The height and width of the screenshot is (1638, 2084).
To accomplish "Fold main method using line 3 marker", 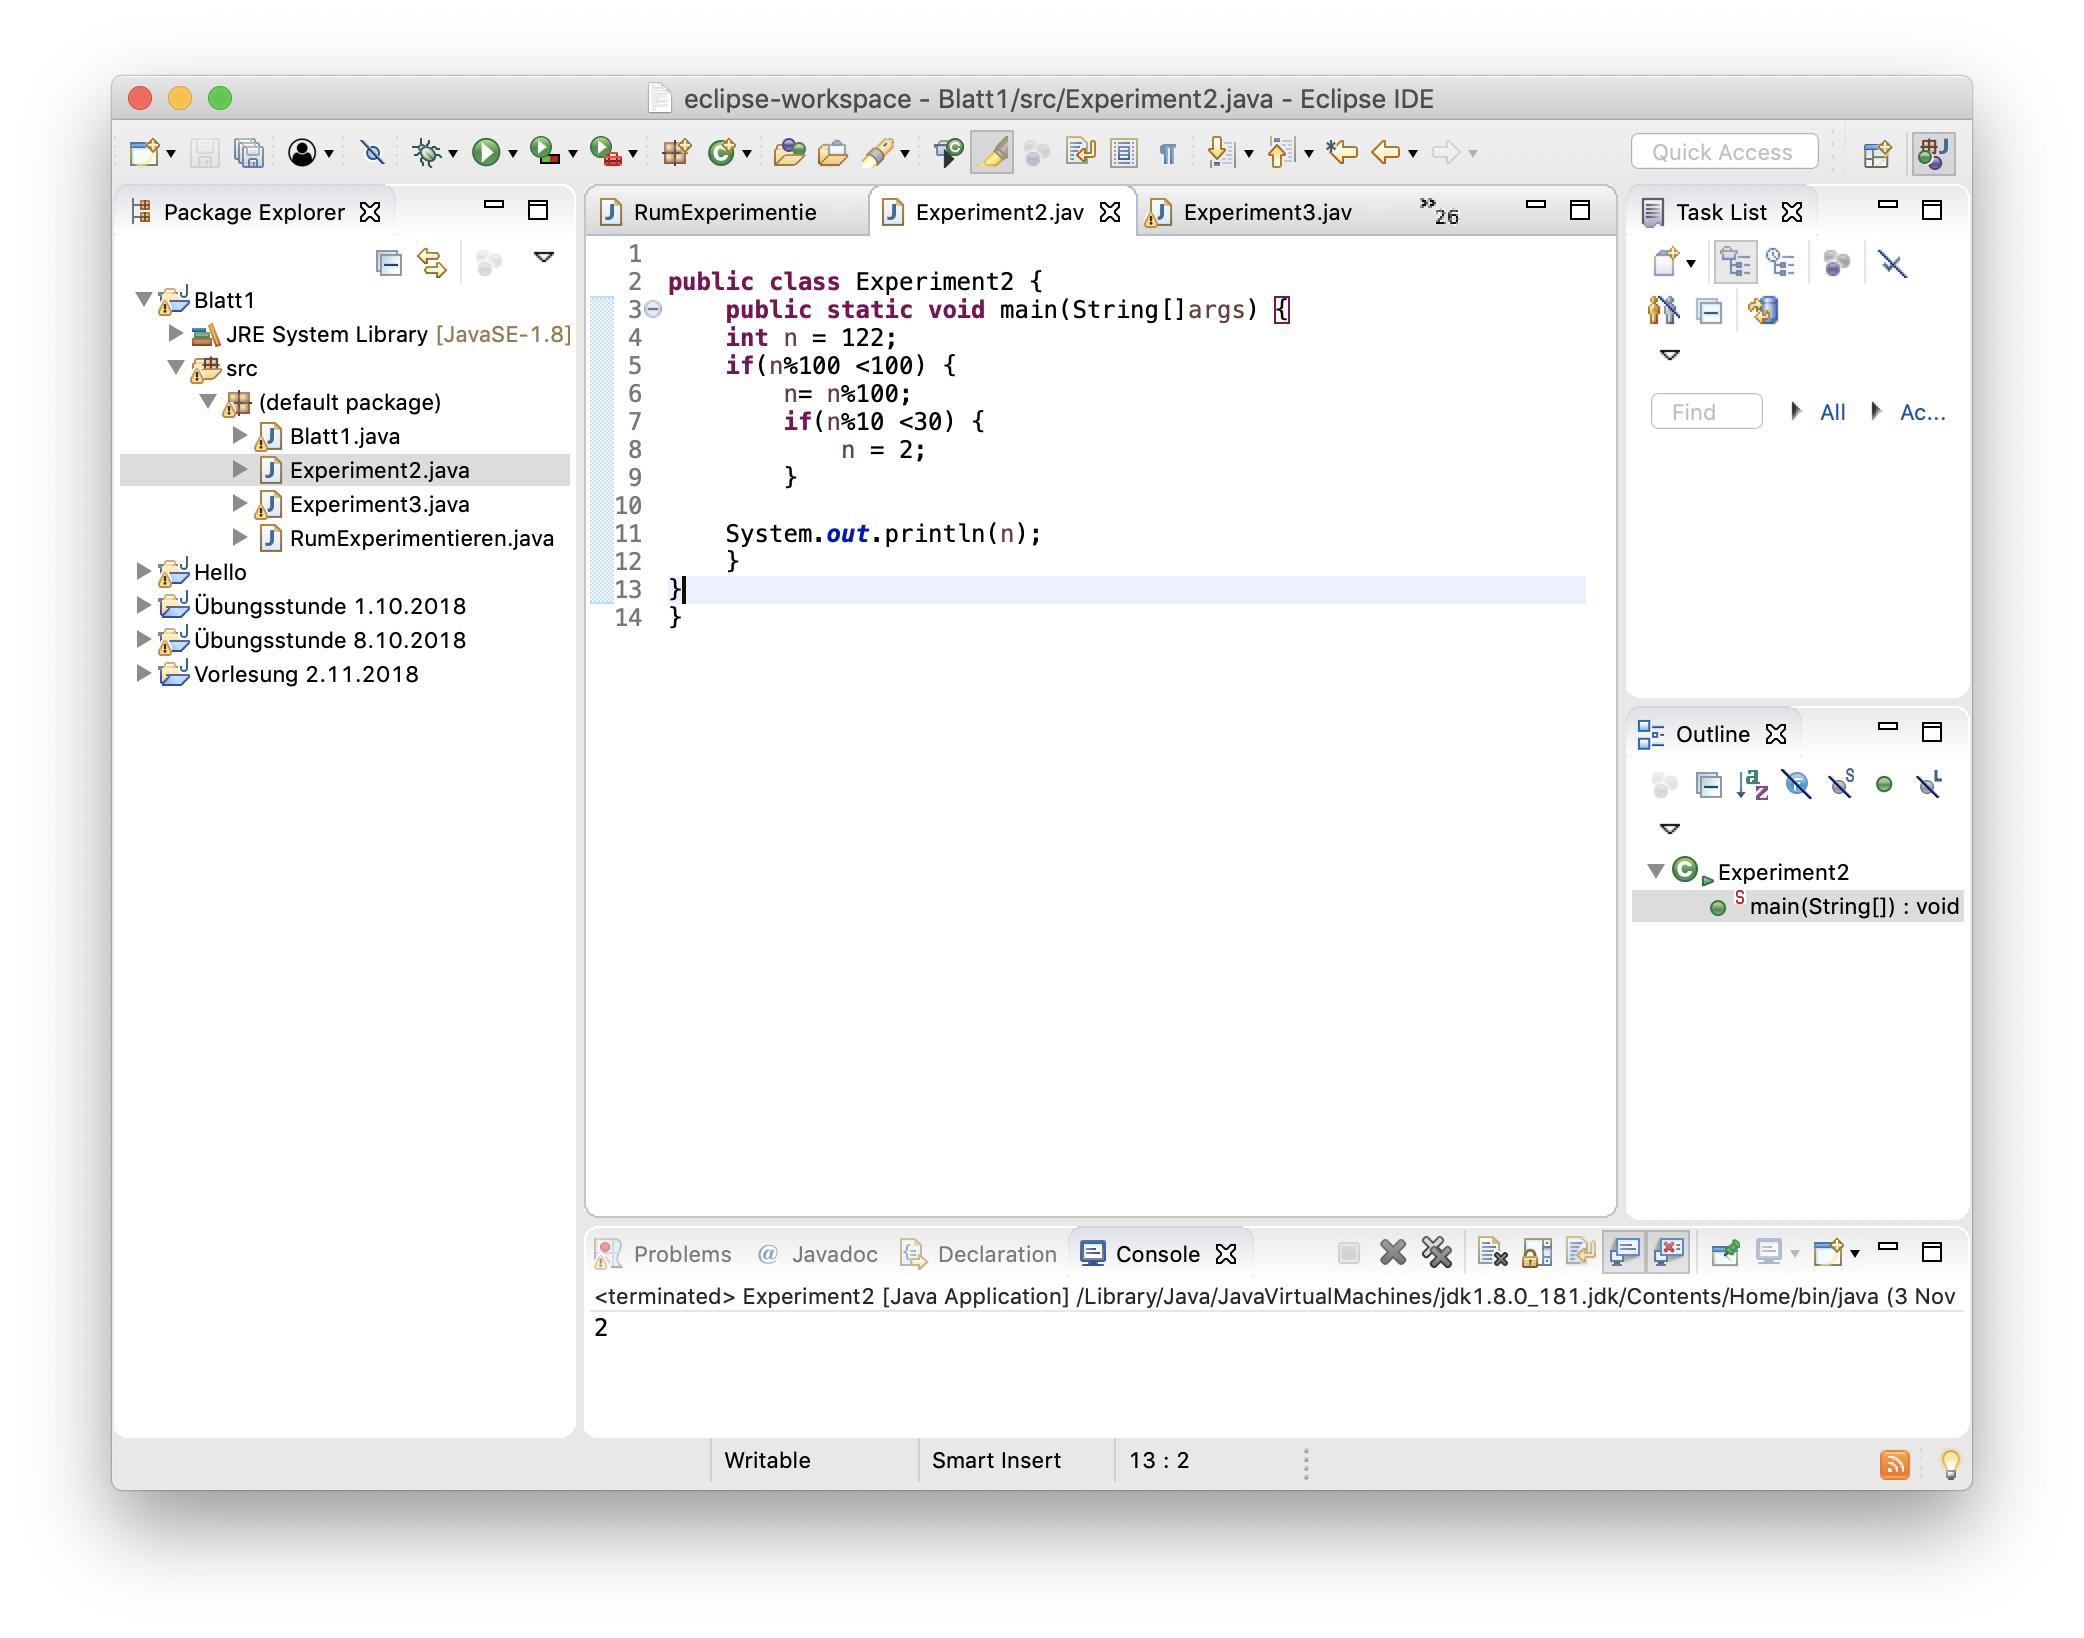I will point(653,309).
